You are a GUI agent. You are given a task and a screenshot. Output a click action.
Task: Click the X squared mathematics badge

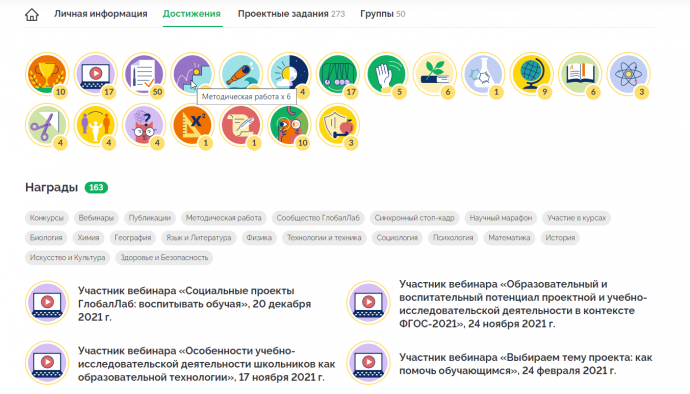click(x=192, y=125)
